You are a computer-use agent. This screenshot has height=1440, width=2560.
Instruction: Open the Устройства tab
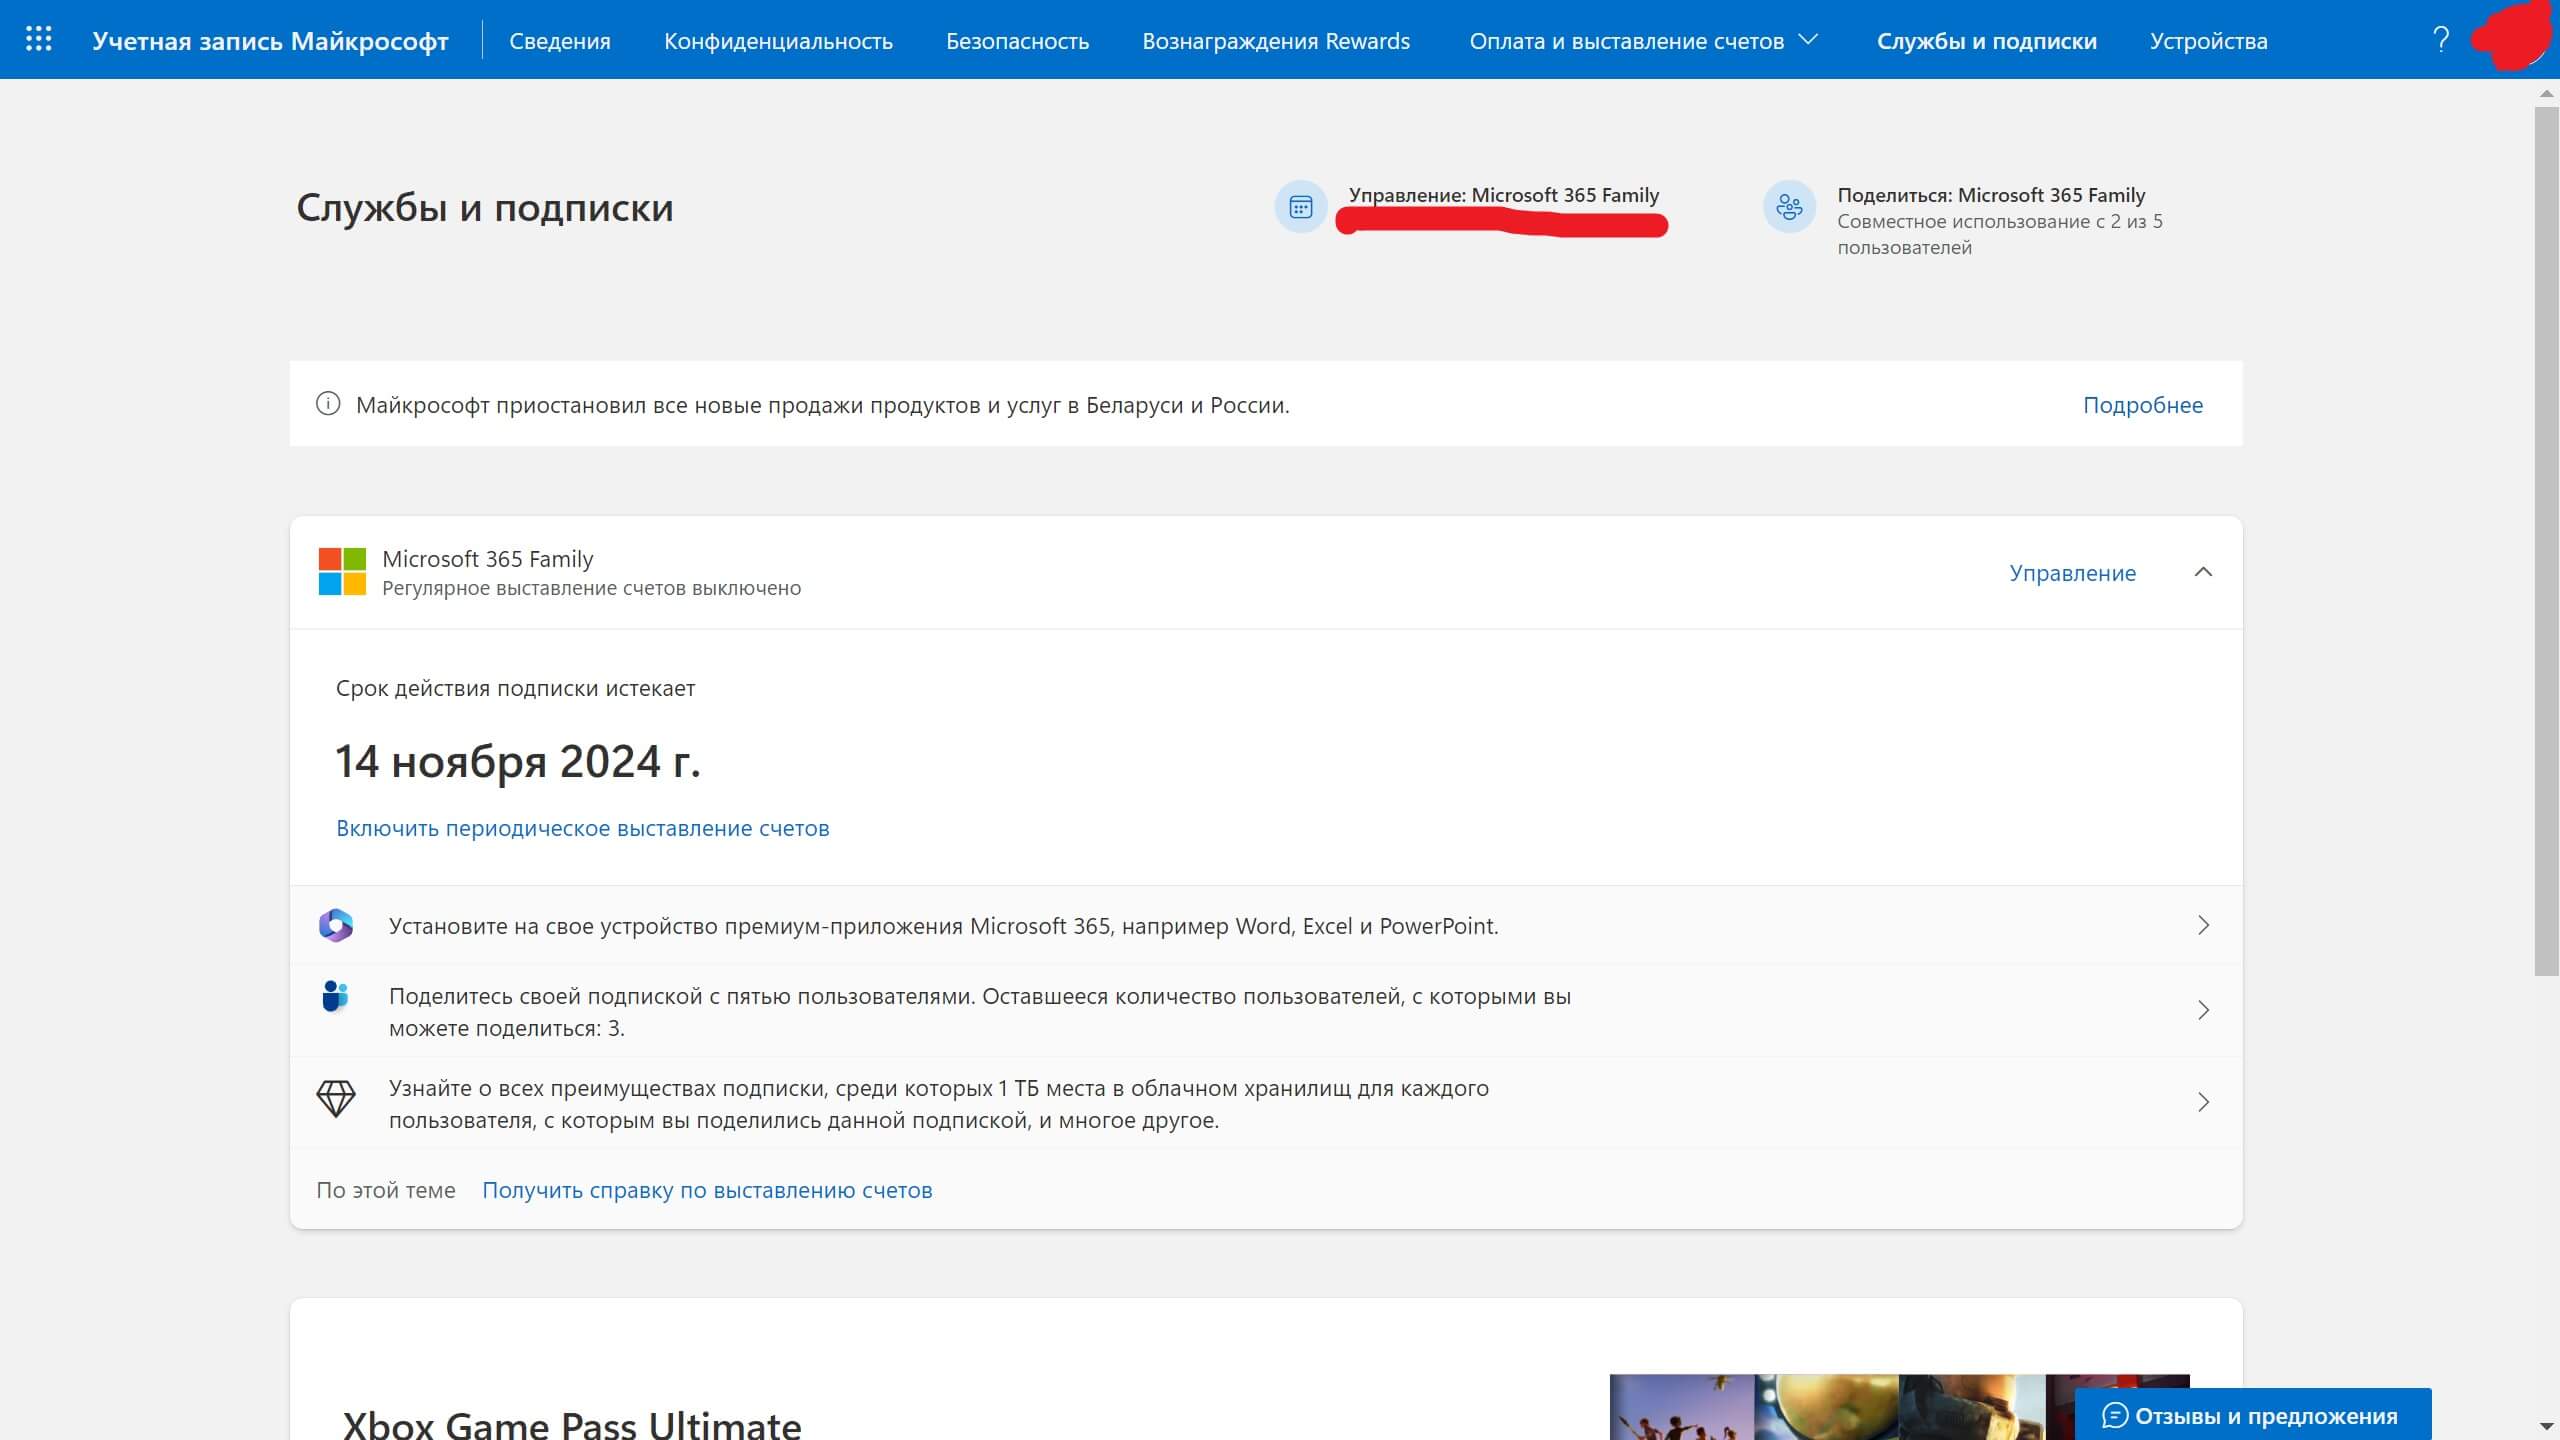[x=2208, y=41]
